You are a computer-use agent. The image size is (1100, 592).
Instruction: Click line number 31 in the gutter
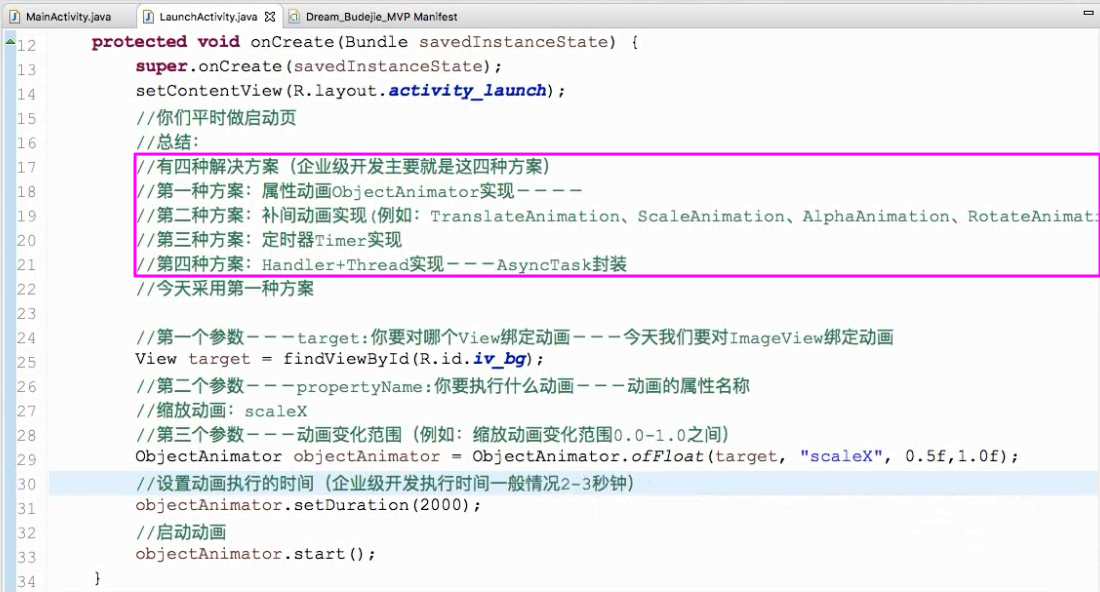(x=26, y=509)
